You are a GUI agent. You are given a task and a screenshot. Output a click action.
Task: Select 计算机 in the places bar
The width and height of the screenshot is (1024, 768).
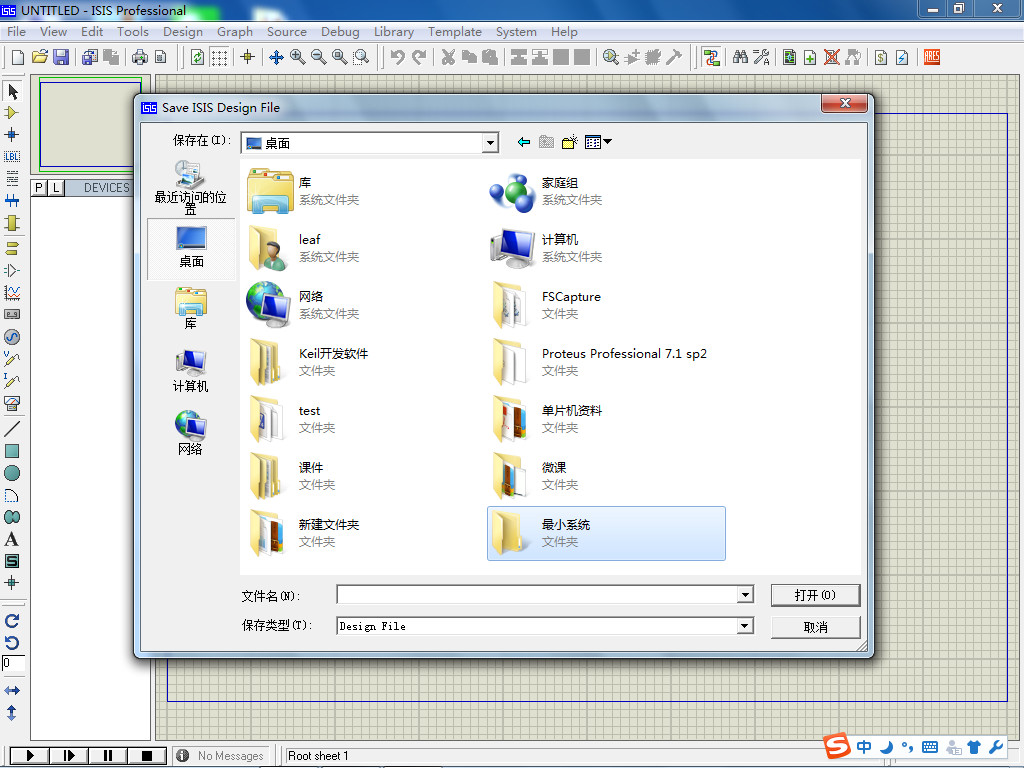190,371
